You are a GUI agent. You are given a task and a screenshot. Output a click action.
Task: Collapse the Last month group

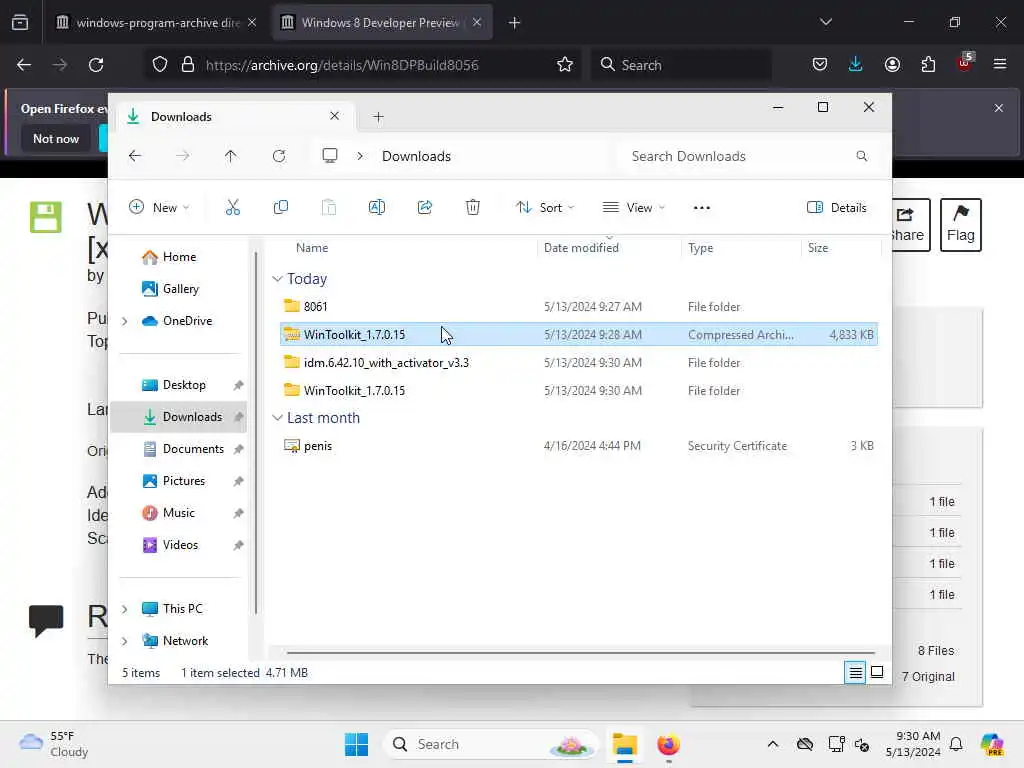click(x=278, y=418)
